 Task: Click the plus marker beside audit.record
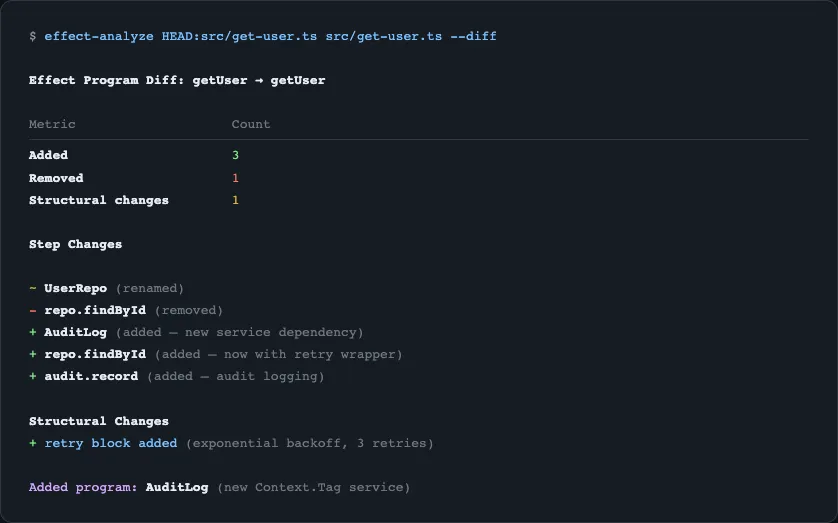(33, 377)
